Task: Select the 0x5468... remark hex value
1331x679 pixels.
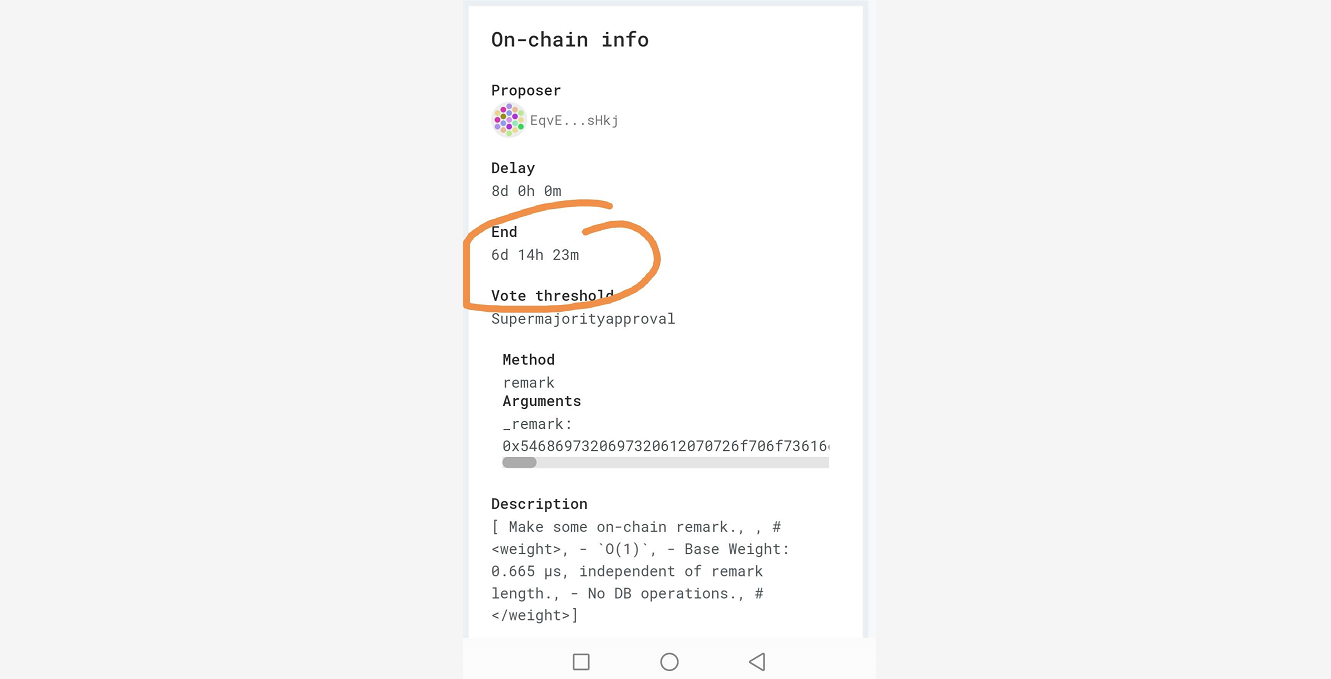Action: pos(665,446)
